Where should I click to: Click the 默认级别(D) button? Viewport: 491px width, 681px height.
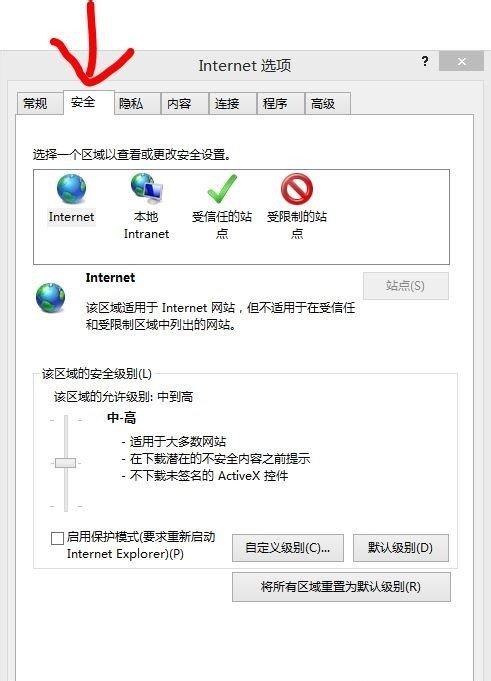(x=401, y=548)
